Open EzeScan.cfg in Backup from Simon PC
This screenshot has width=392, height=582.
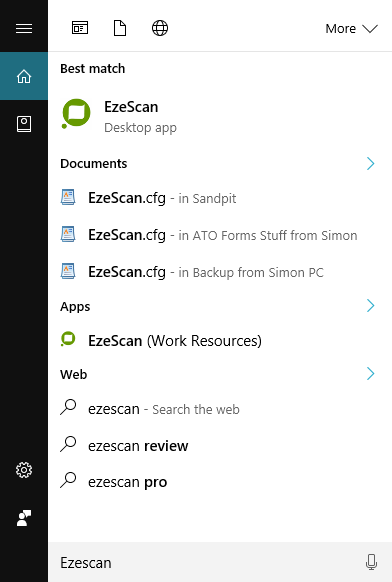tap(220, 272)
